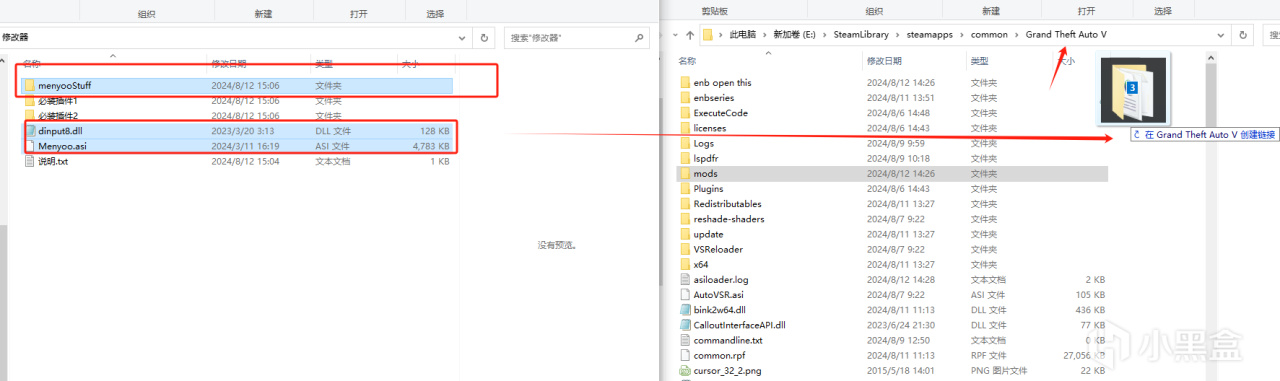Select lspdfr folder icon
Image resolution: width=1280 pixels, height=381 pixels.
(x=685, y=158)
